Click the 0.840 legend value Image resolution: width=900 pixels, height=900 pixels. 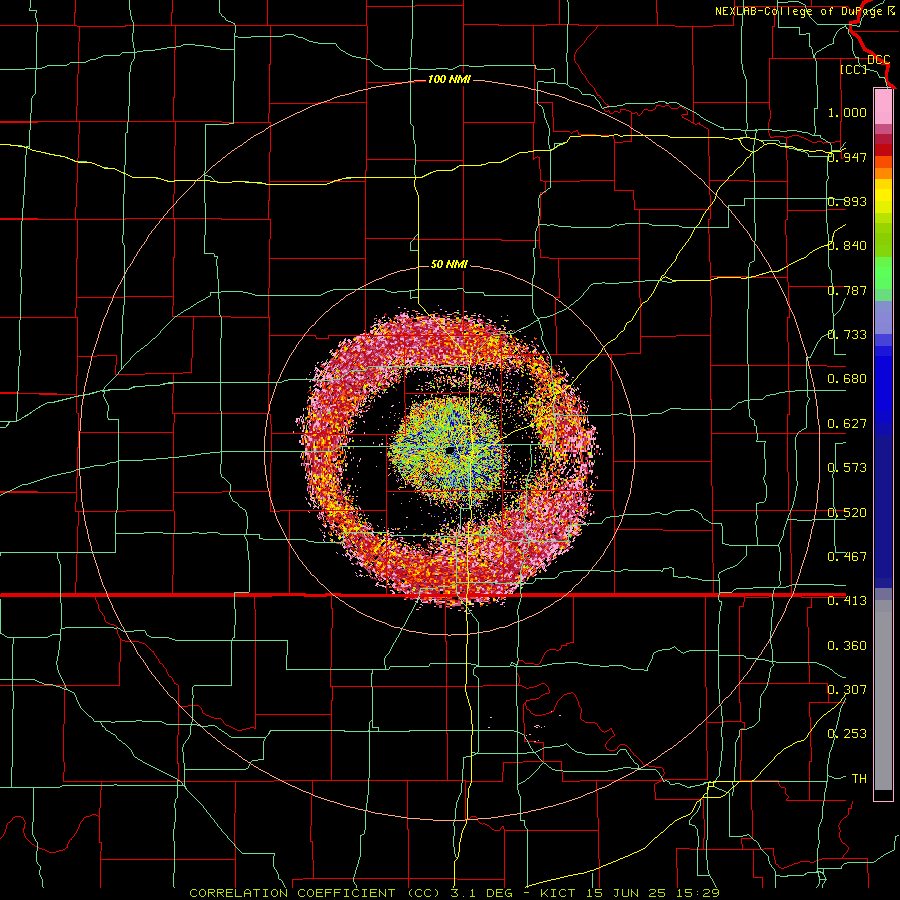847,246
